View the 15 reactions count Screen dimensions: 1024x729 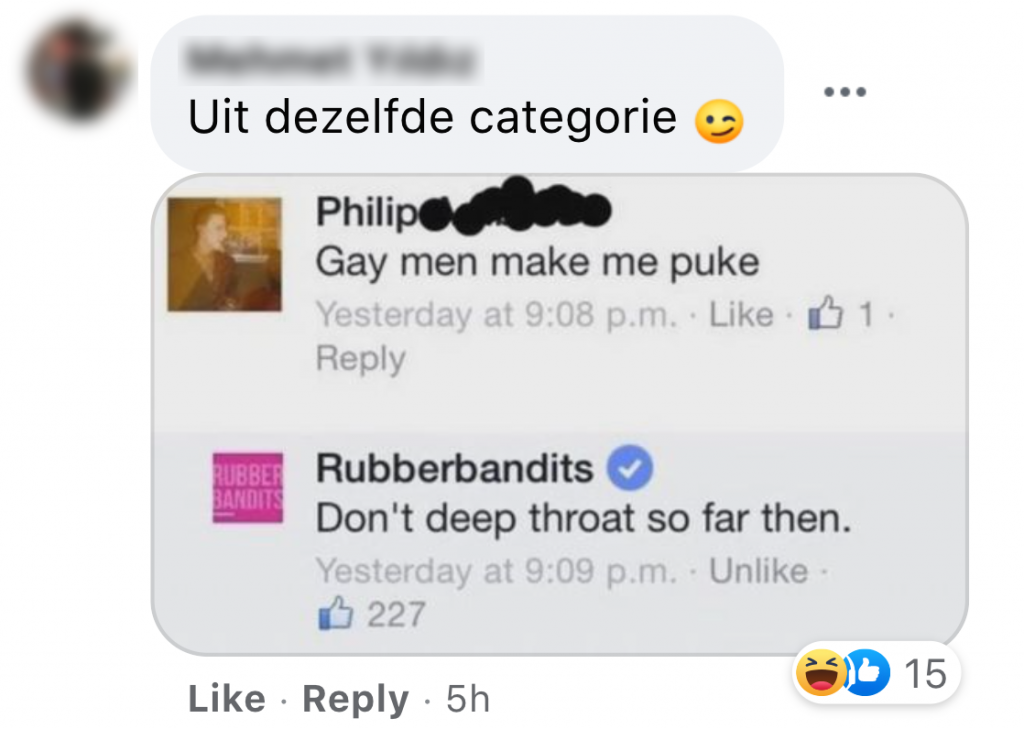925,673
